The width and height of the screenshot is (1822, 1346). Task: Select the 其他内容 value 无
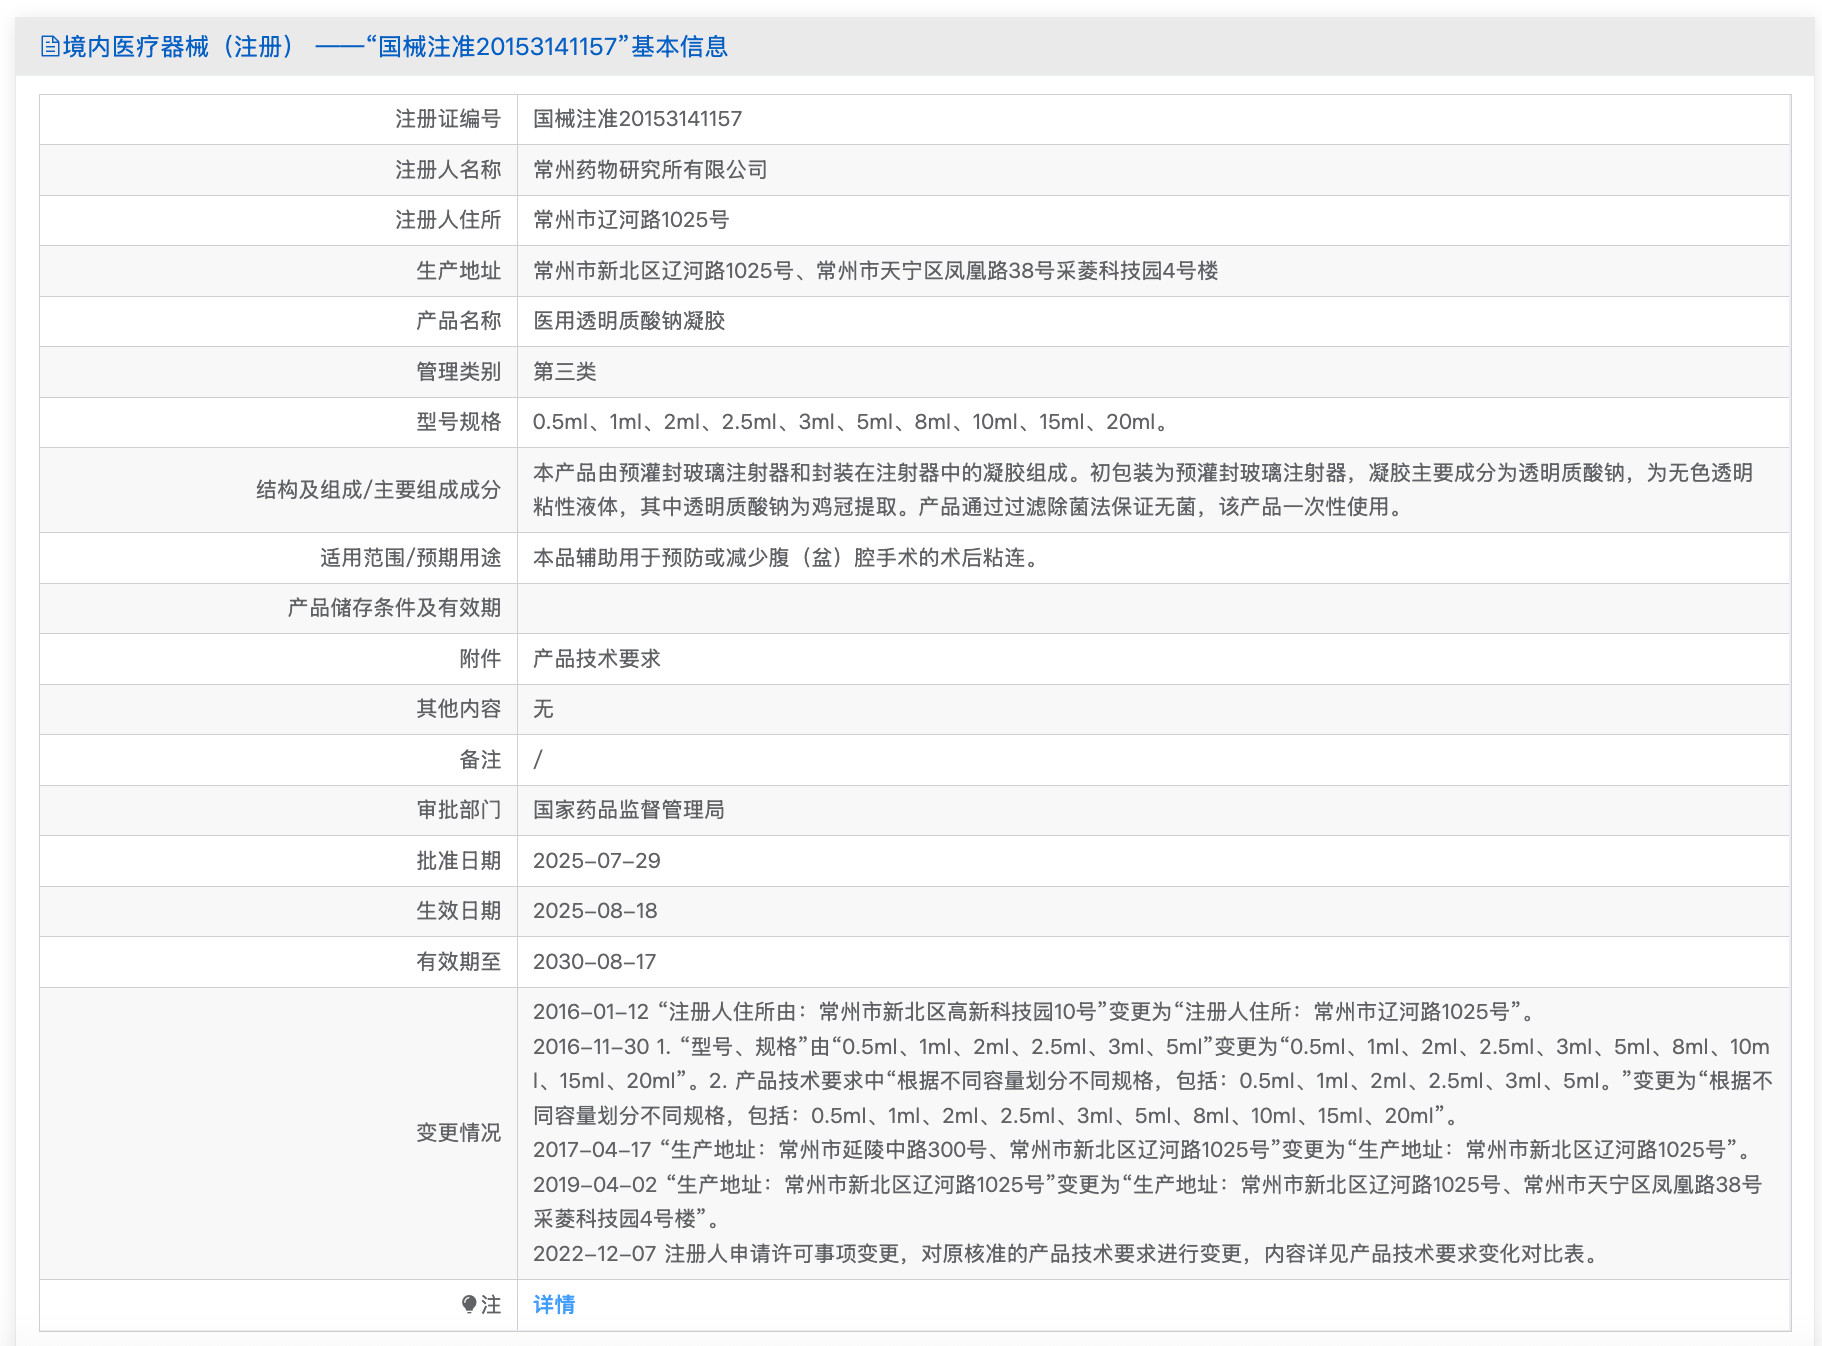pyautogui.click(x=541, y=709)
